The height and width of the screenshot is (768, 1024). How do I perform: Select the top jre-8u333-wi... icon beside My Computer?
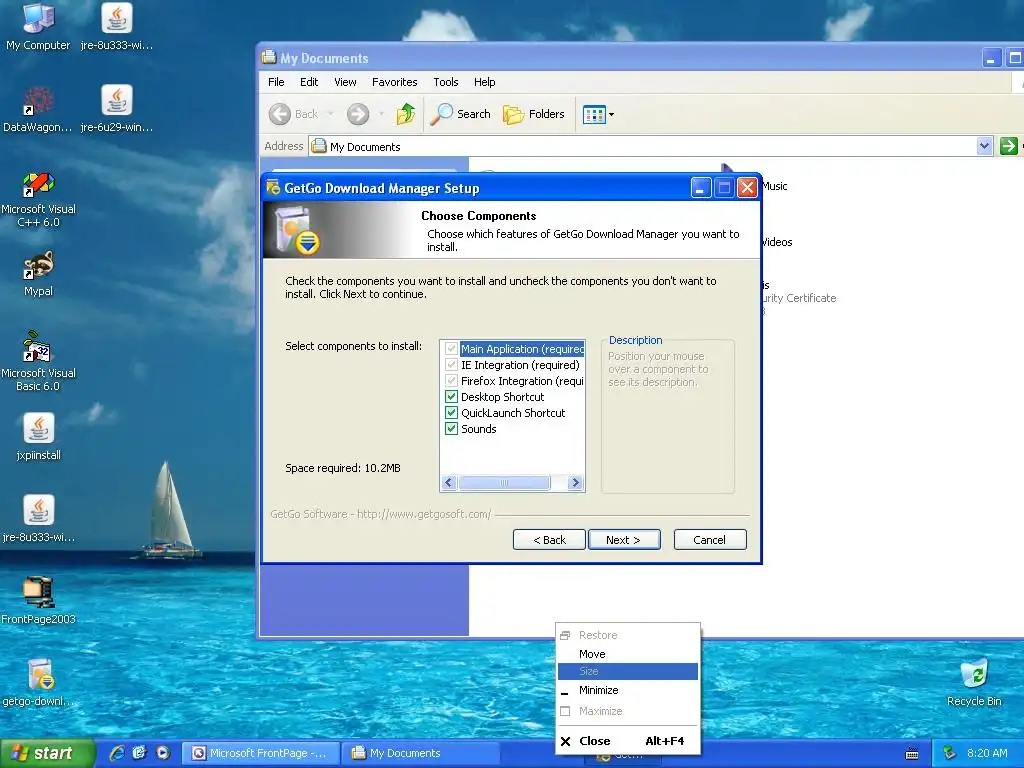(x=117, y=26)
